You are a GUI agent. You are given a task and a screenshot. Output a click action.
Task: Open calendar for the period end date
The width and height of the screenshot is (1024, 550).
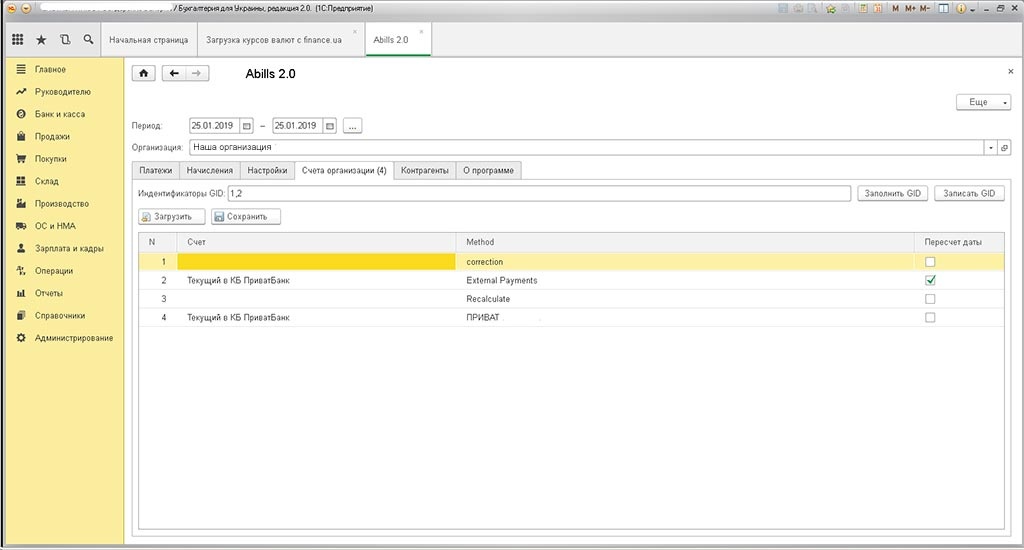pos(329,126)
